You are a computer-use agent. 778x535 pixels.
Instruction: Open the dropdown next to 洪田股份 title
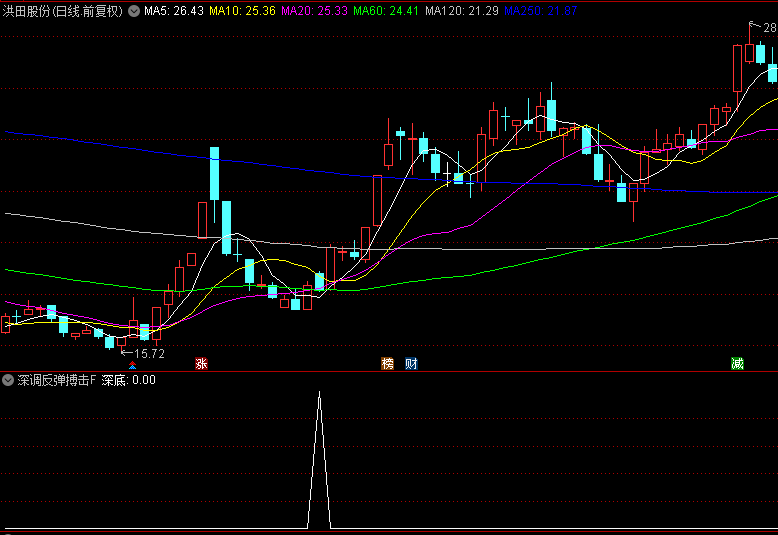(x=134, y=11)
